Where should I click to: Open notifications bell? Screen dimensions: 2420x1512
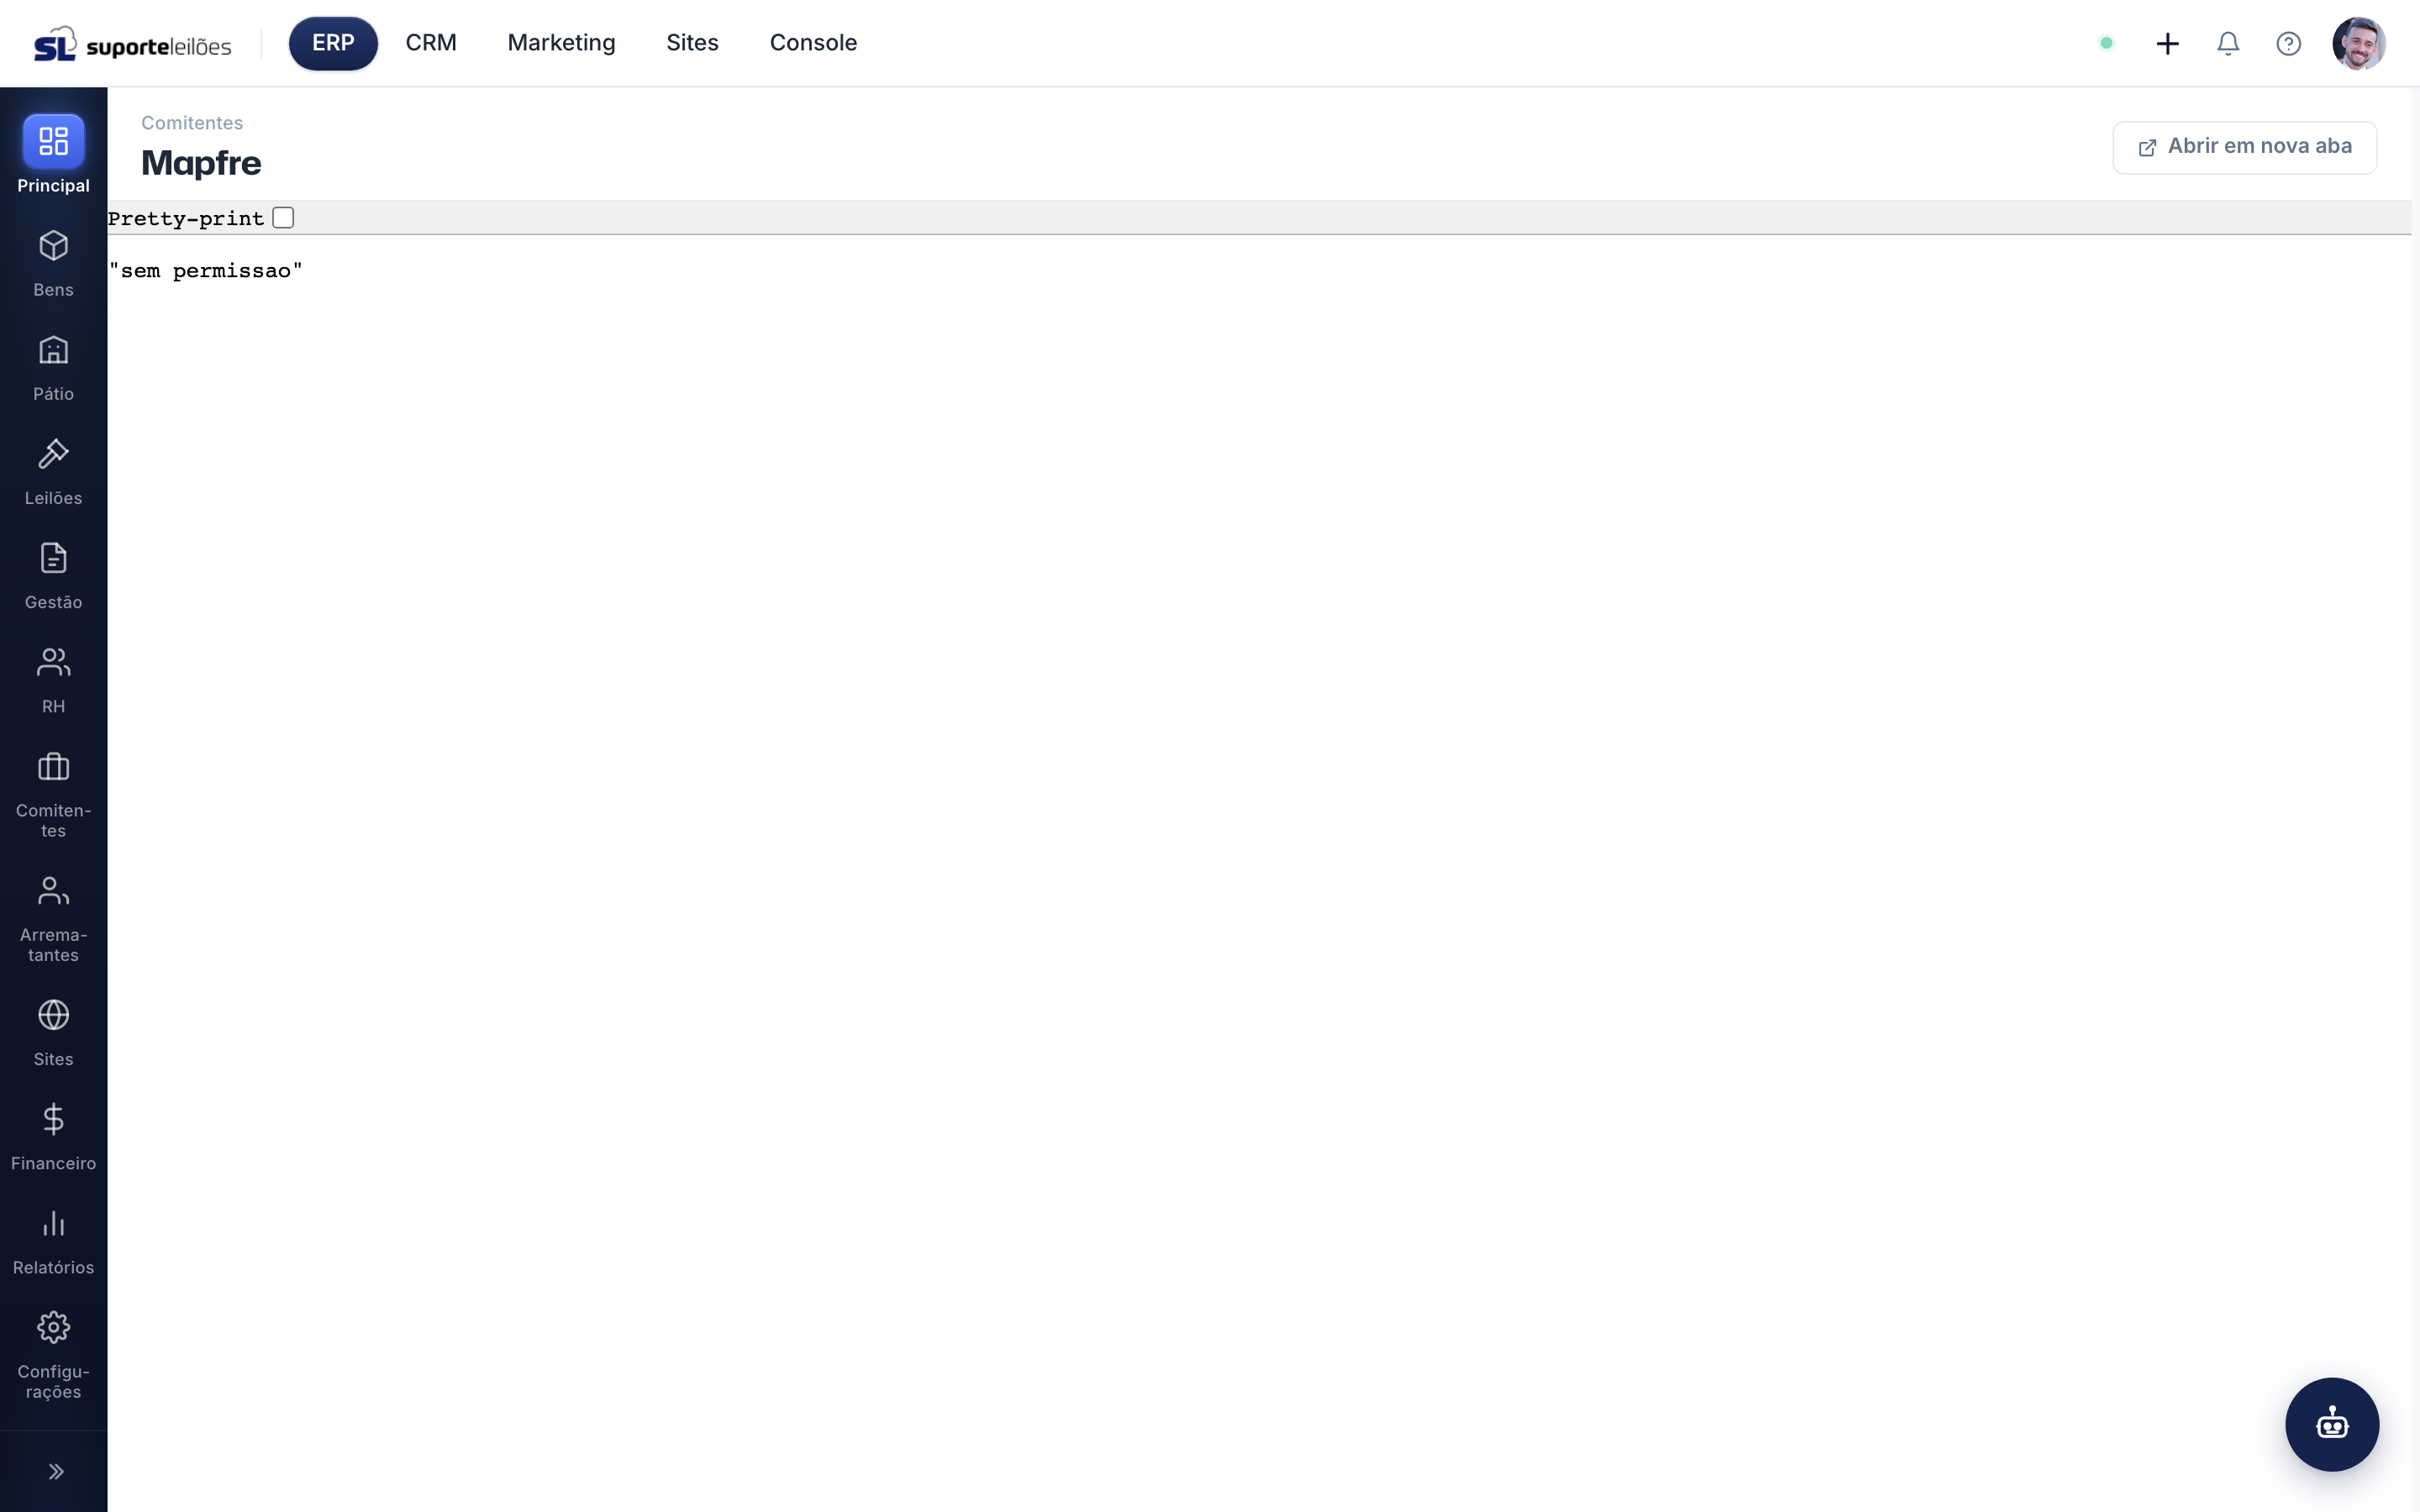[2228, 43]
